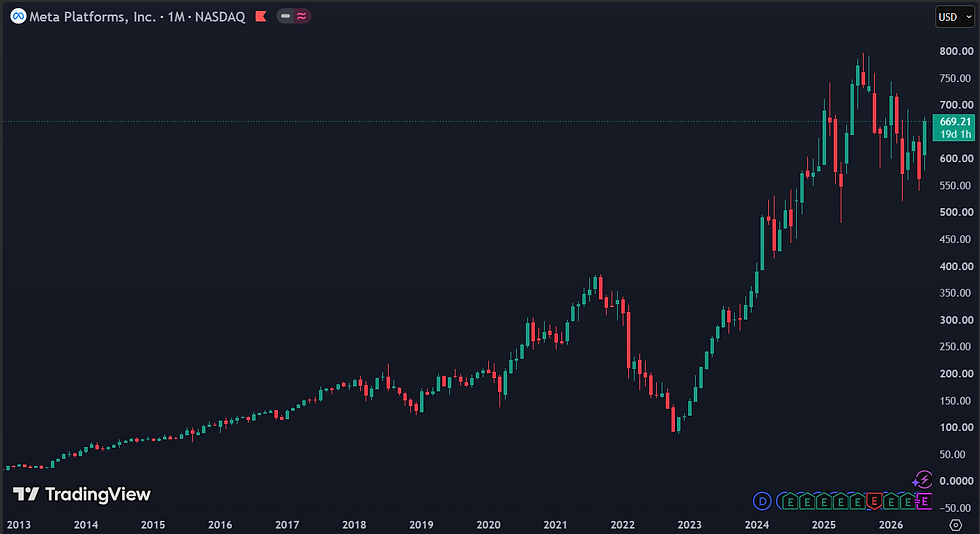This screenshot has height=534, width=980.
Task: Click the 350.00 price axis label
Action: click(x=956, y=293)
